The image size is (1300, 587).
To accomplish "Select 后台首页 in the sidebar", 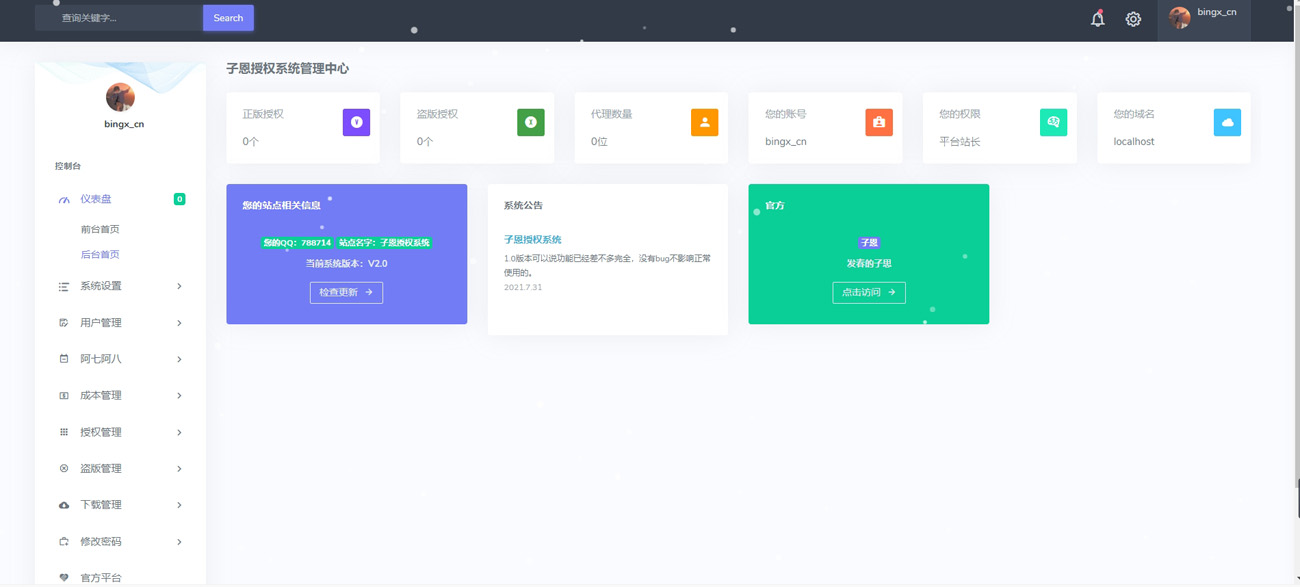I will (100, 254).
